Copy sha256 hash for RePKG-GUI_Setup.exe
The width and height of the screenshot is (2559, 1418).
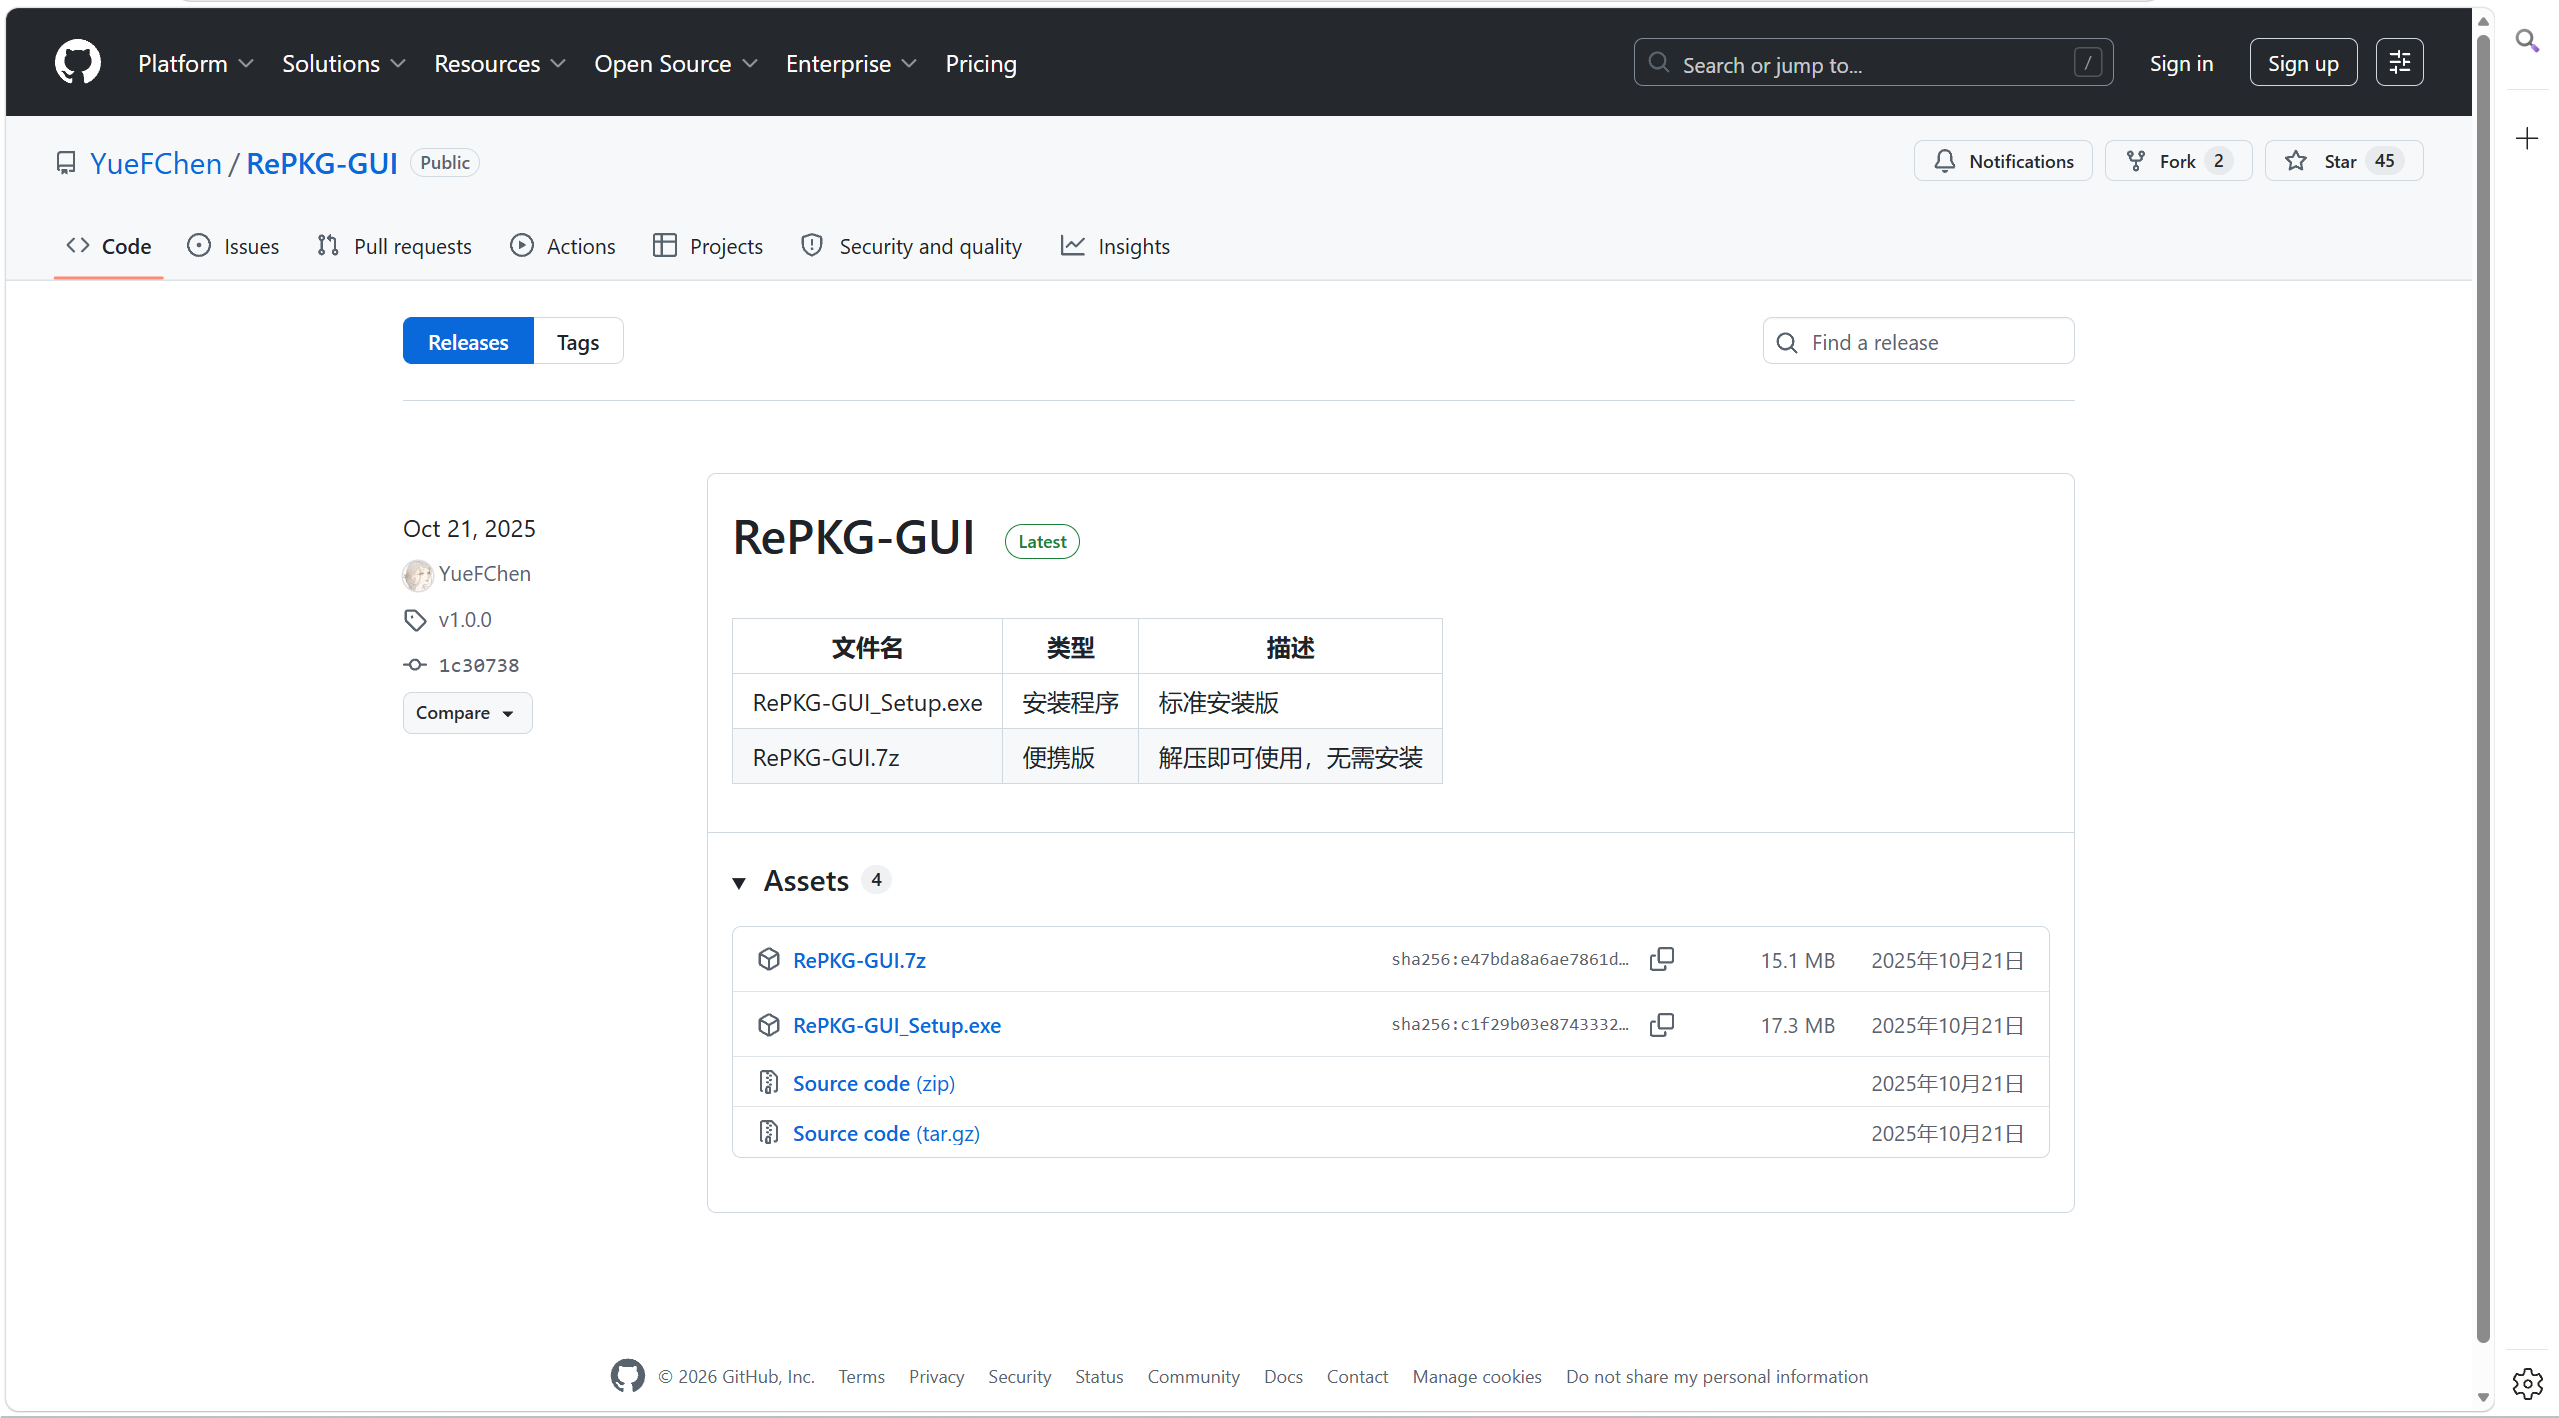(x=1661, y=1025)
